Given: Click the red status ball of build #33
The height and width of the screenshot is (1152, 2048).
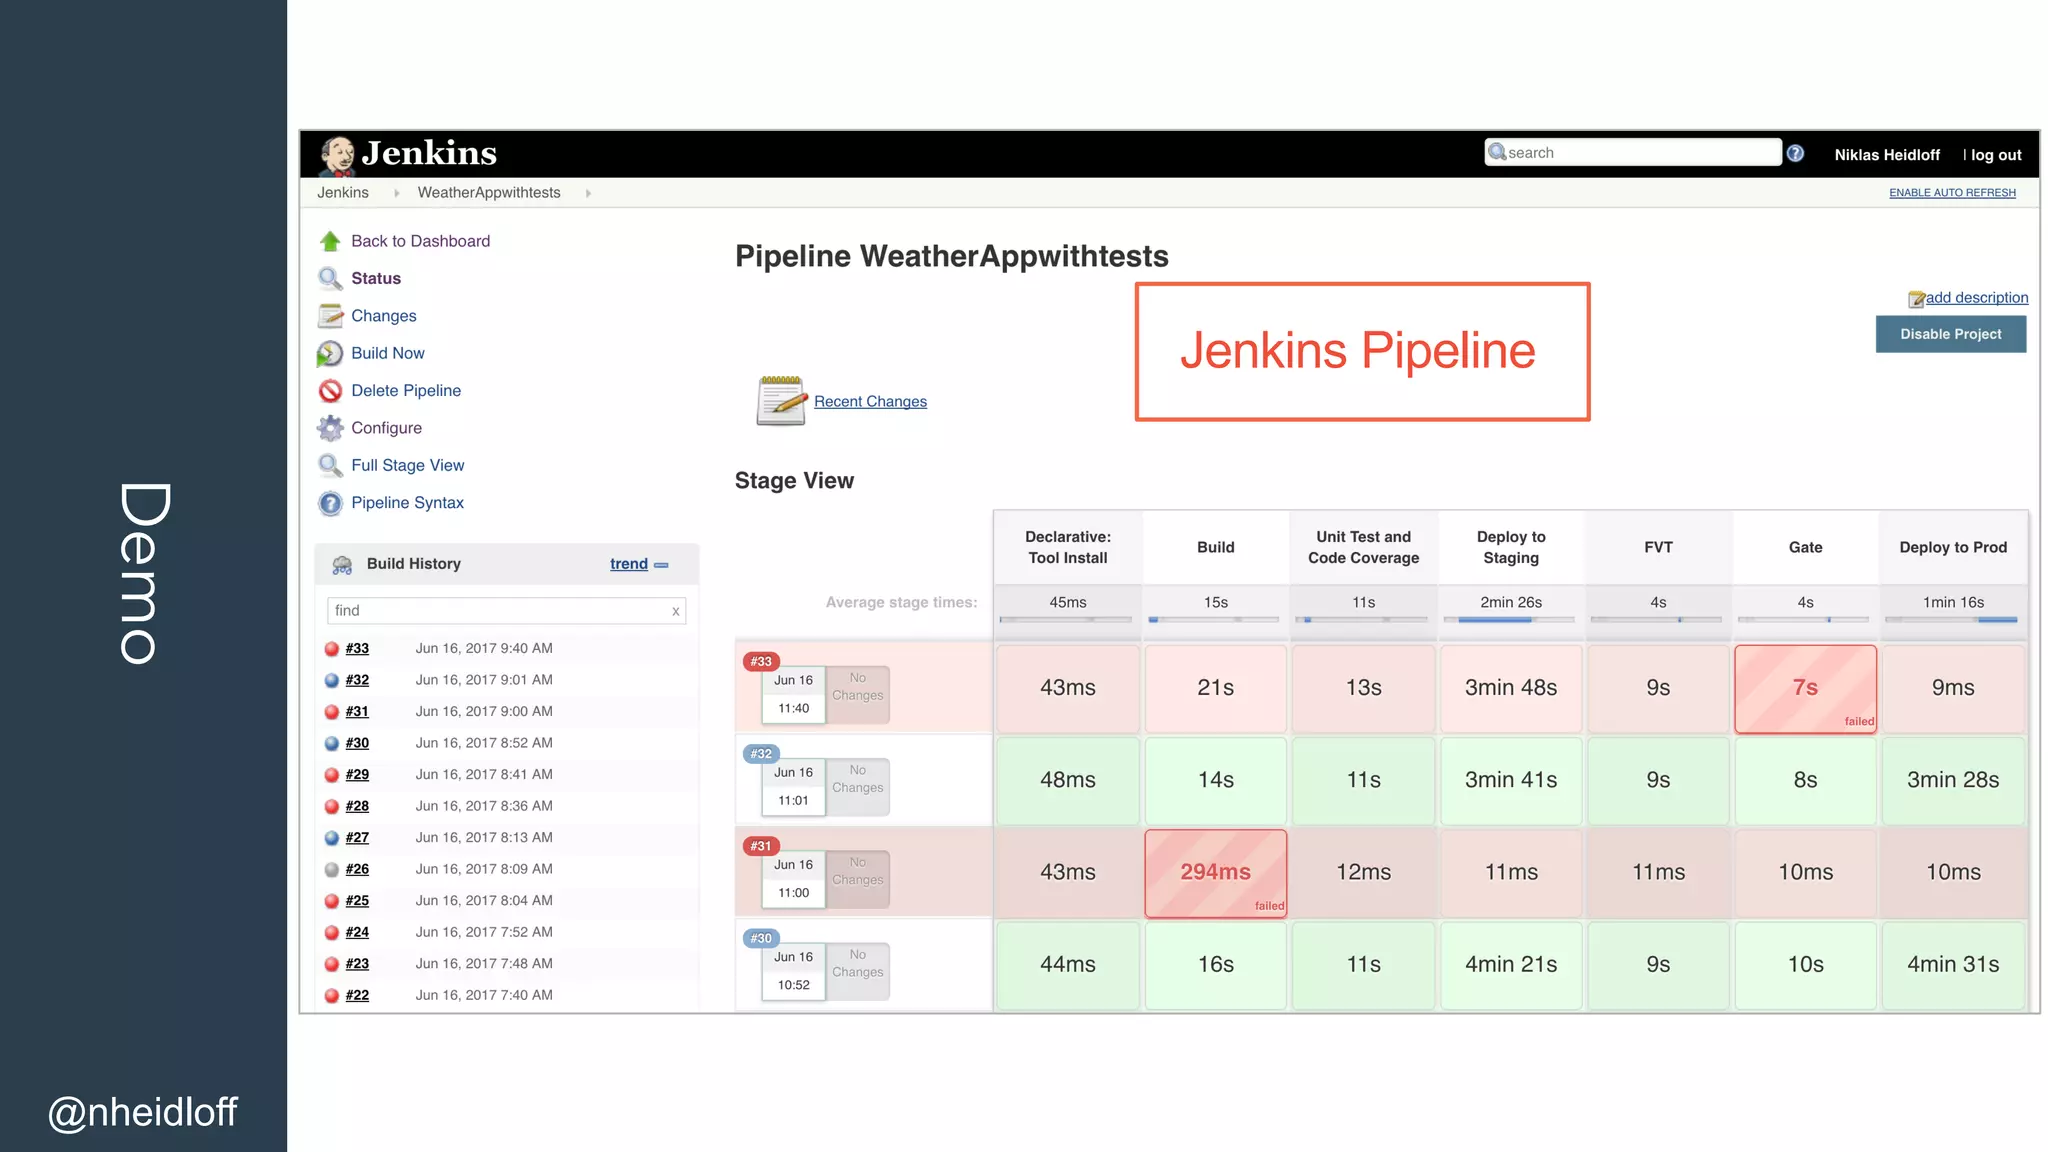Looking at the screenshot, I should [x=332, y=649].
